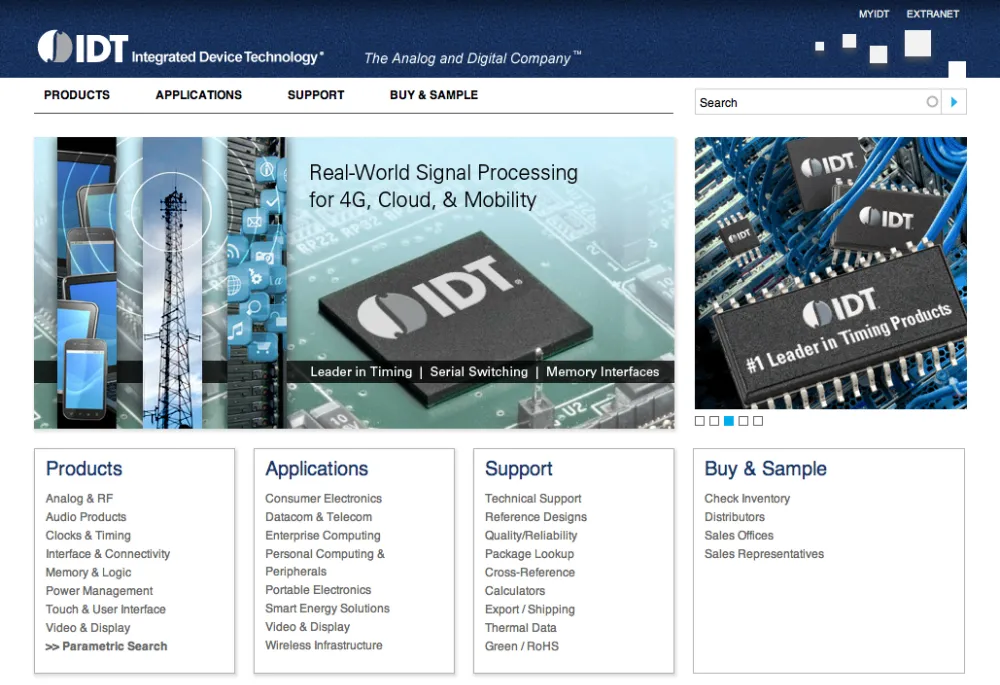Open the Check Inventory link
The height and width of the screenshot is (685, 1000).
coord(747,499)
